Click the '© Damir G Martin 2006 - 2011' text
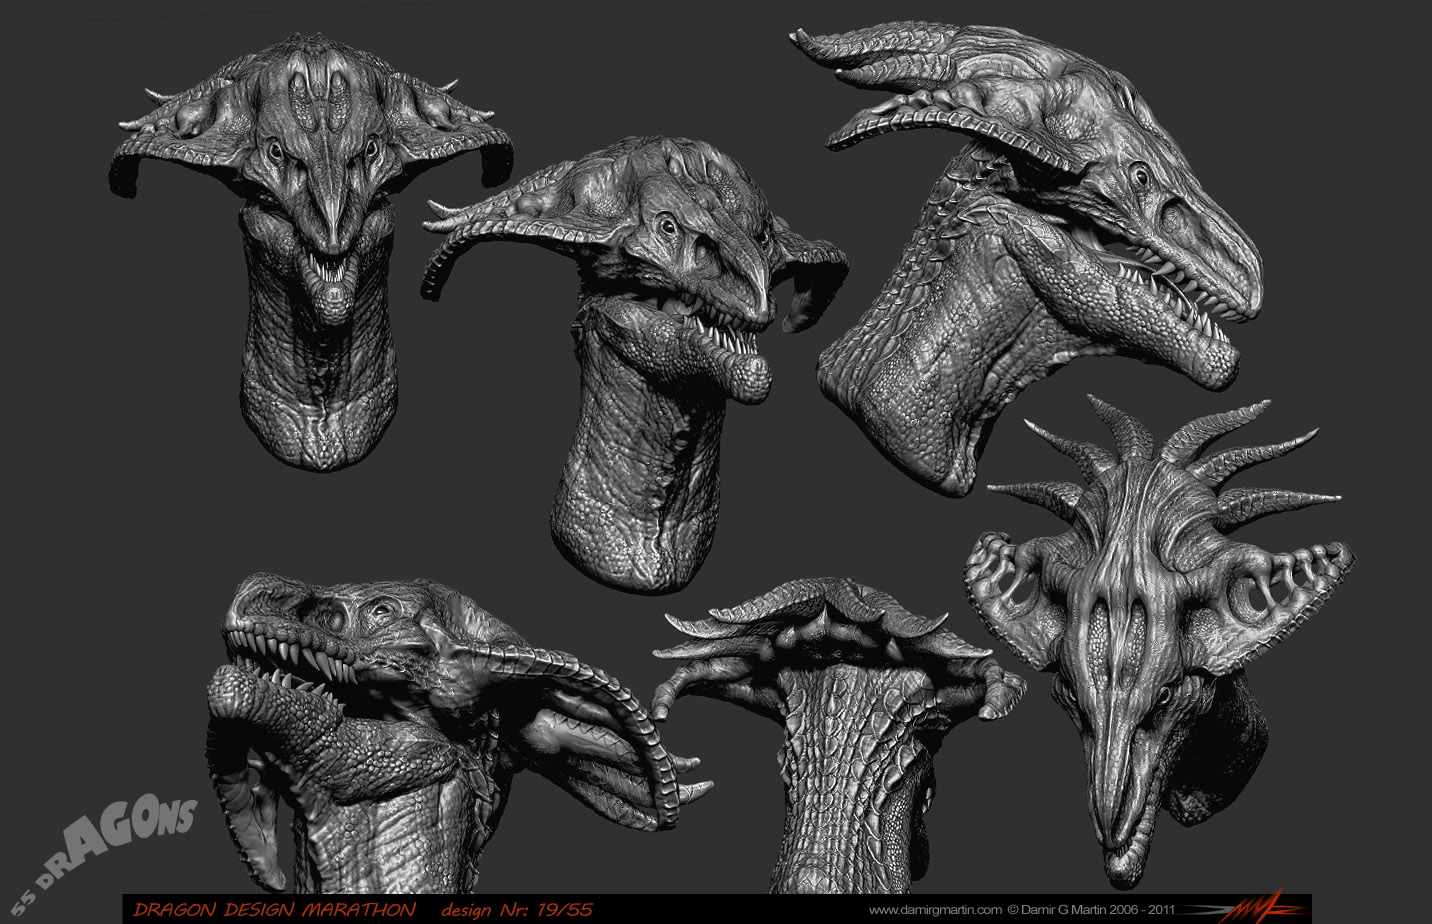This screenshot has height=924, width=1432. tap(1091, 910)
